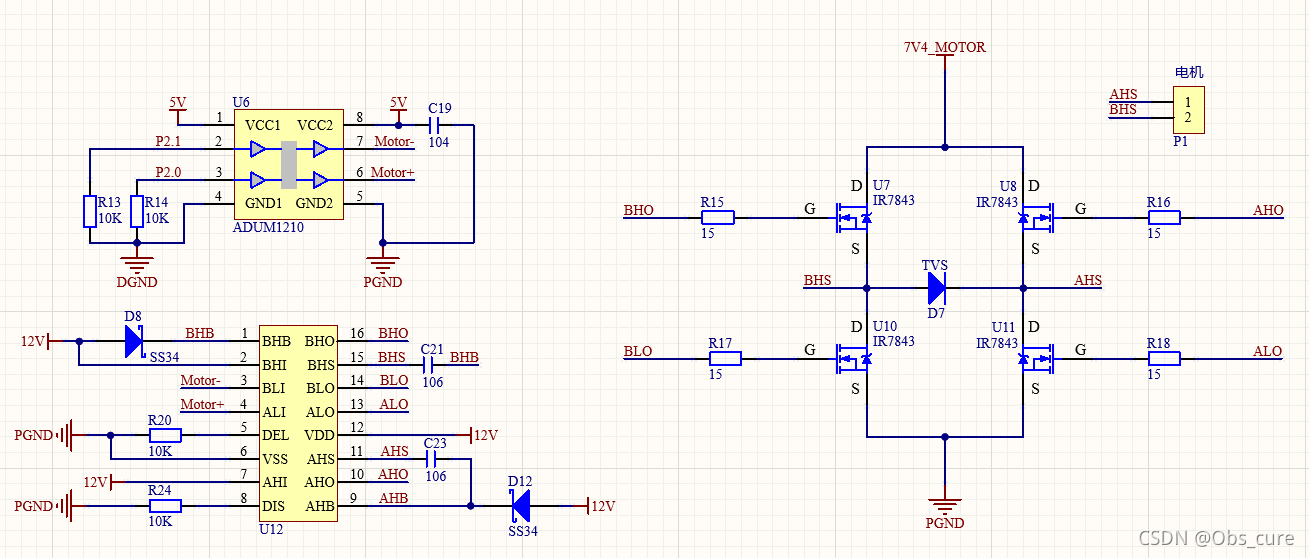Select the D12 SS34 diode symbol

click(520, 506)
